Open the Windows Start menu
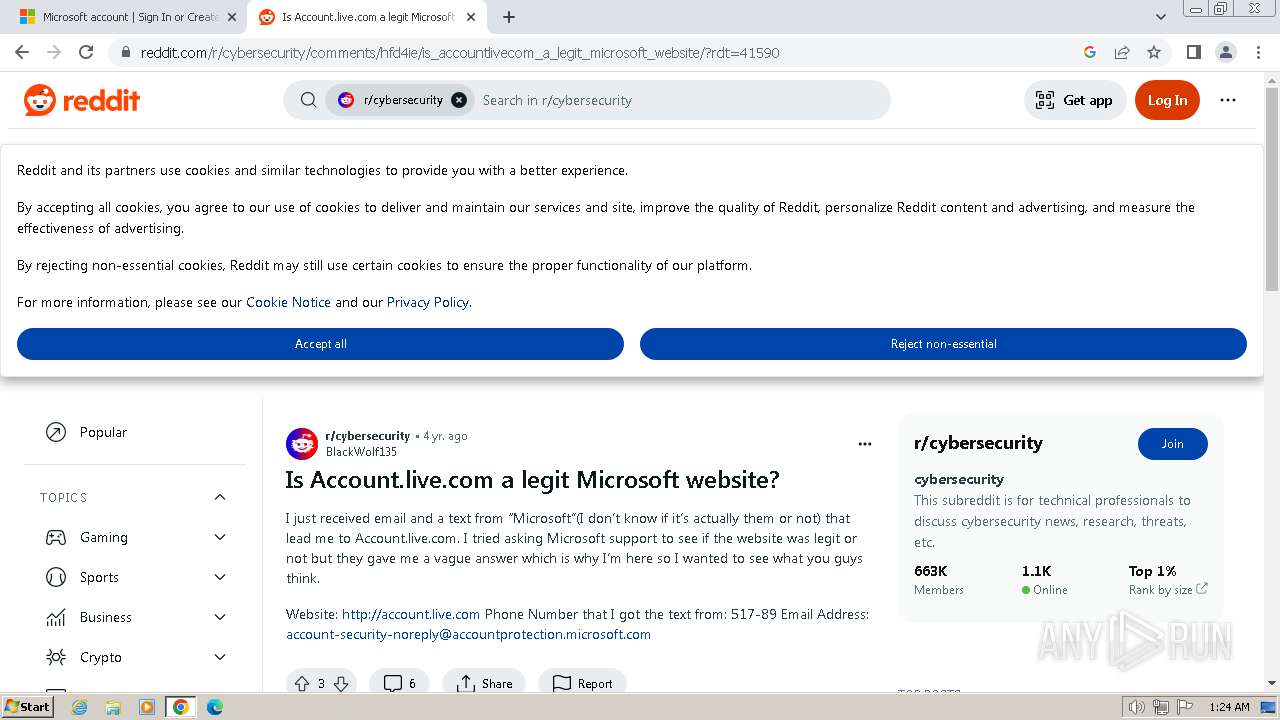Screen dimensions: 1280x720 coord(27,707)
